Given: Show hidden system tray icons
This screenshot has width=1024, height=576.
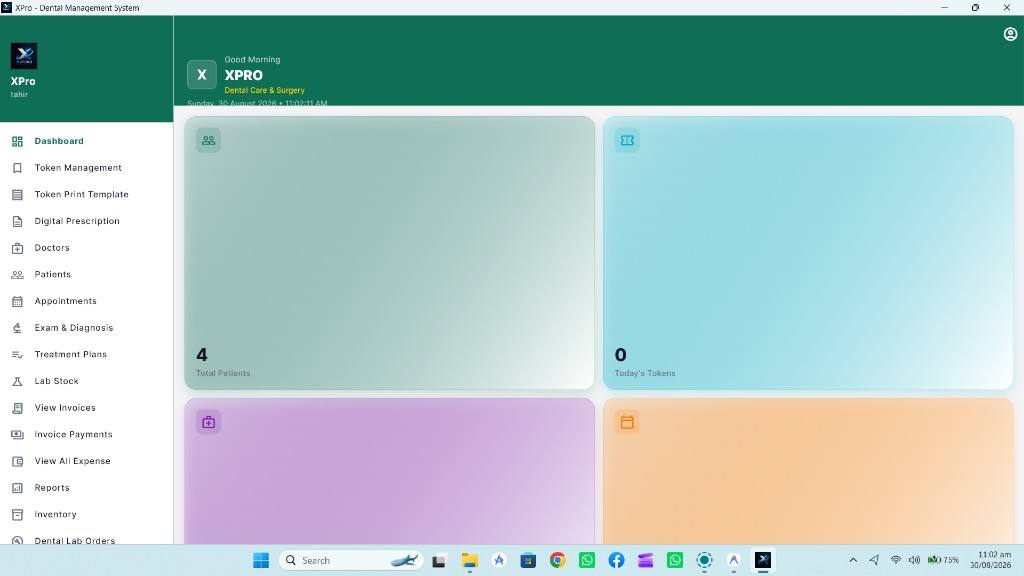Looking at the screenshot, I should pyautogui.click(x=853, y=560).
